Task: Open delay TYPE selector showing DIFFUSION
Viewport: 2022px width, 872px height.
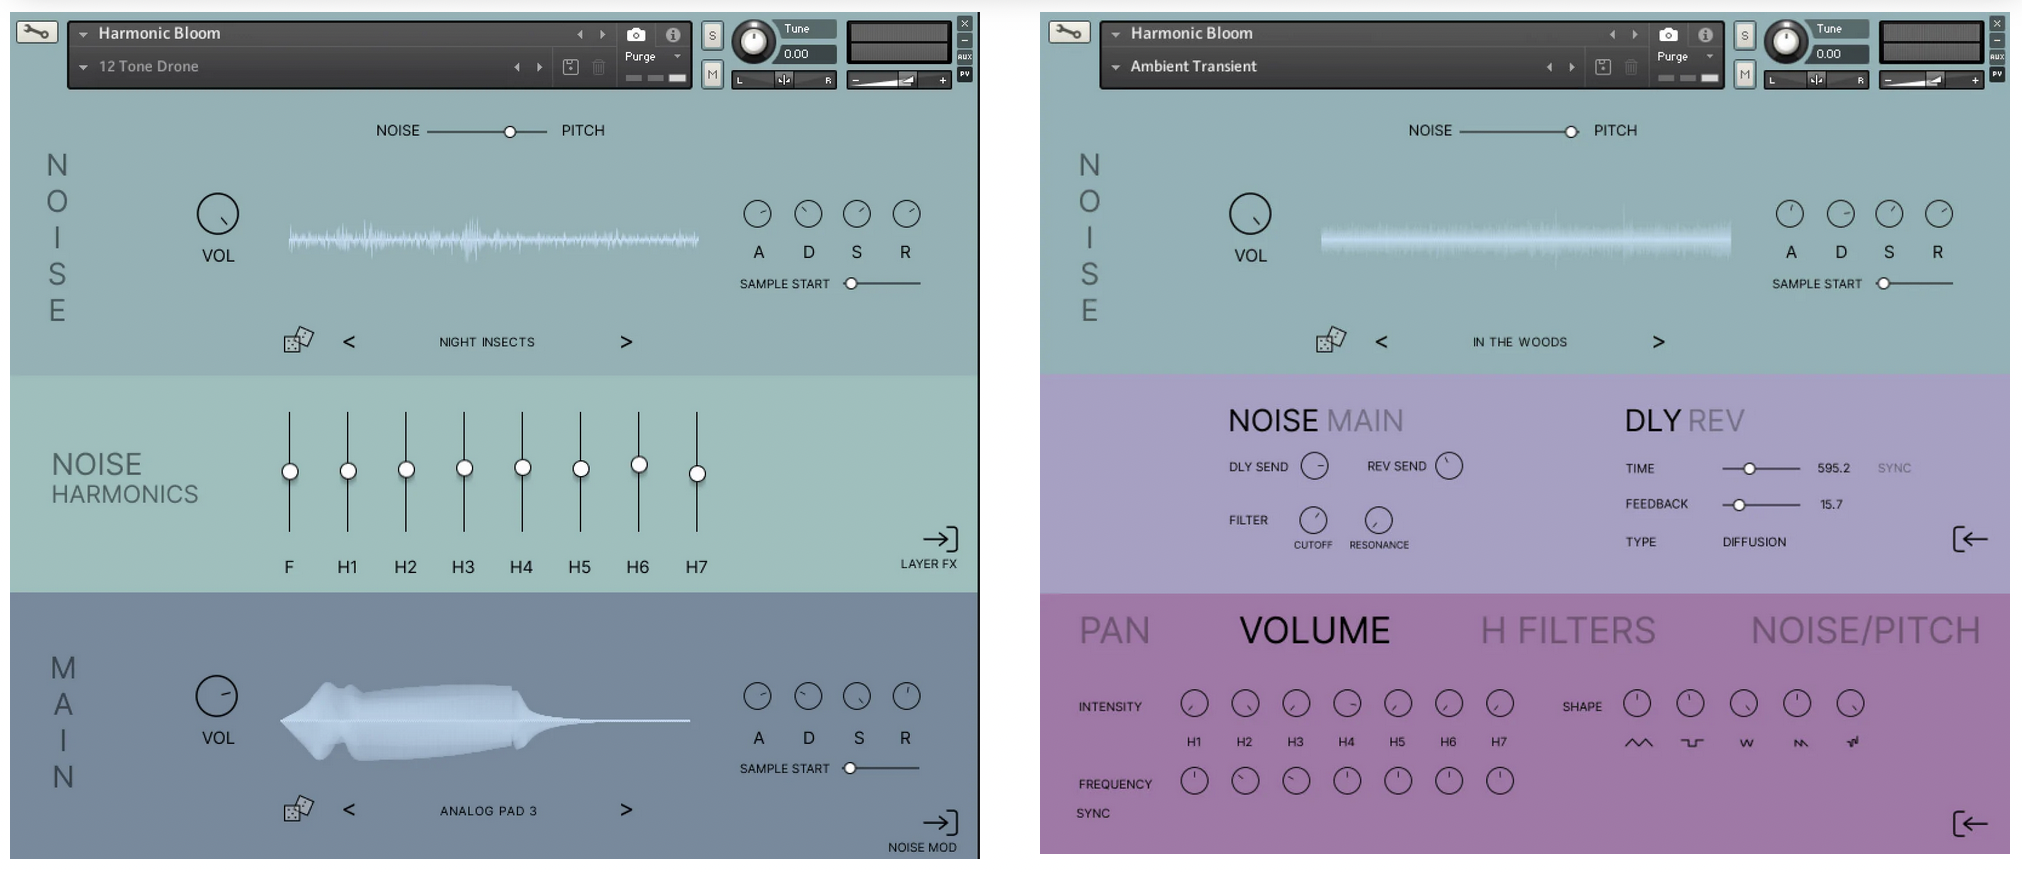Action: [x=1754, y=542]
